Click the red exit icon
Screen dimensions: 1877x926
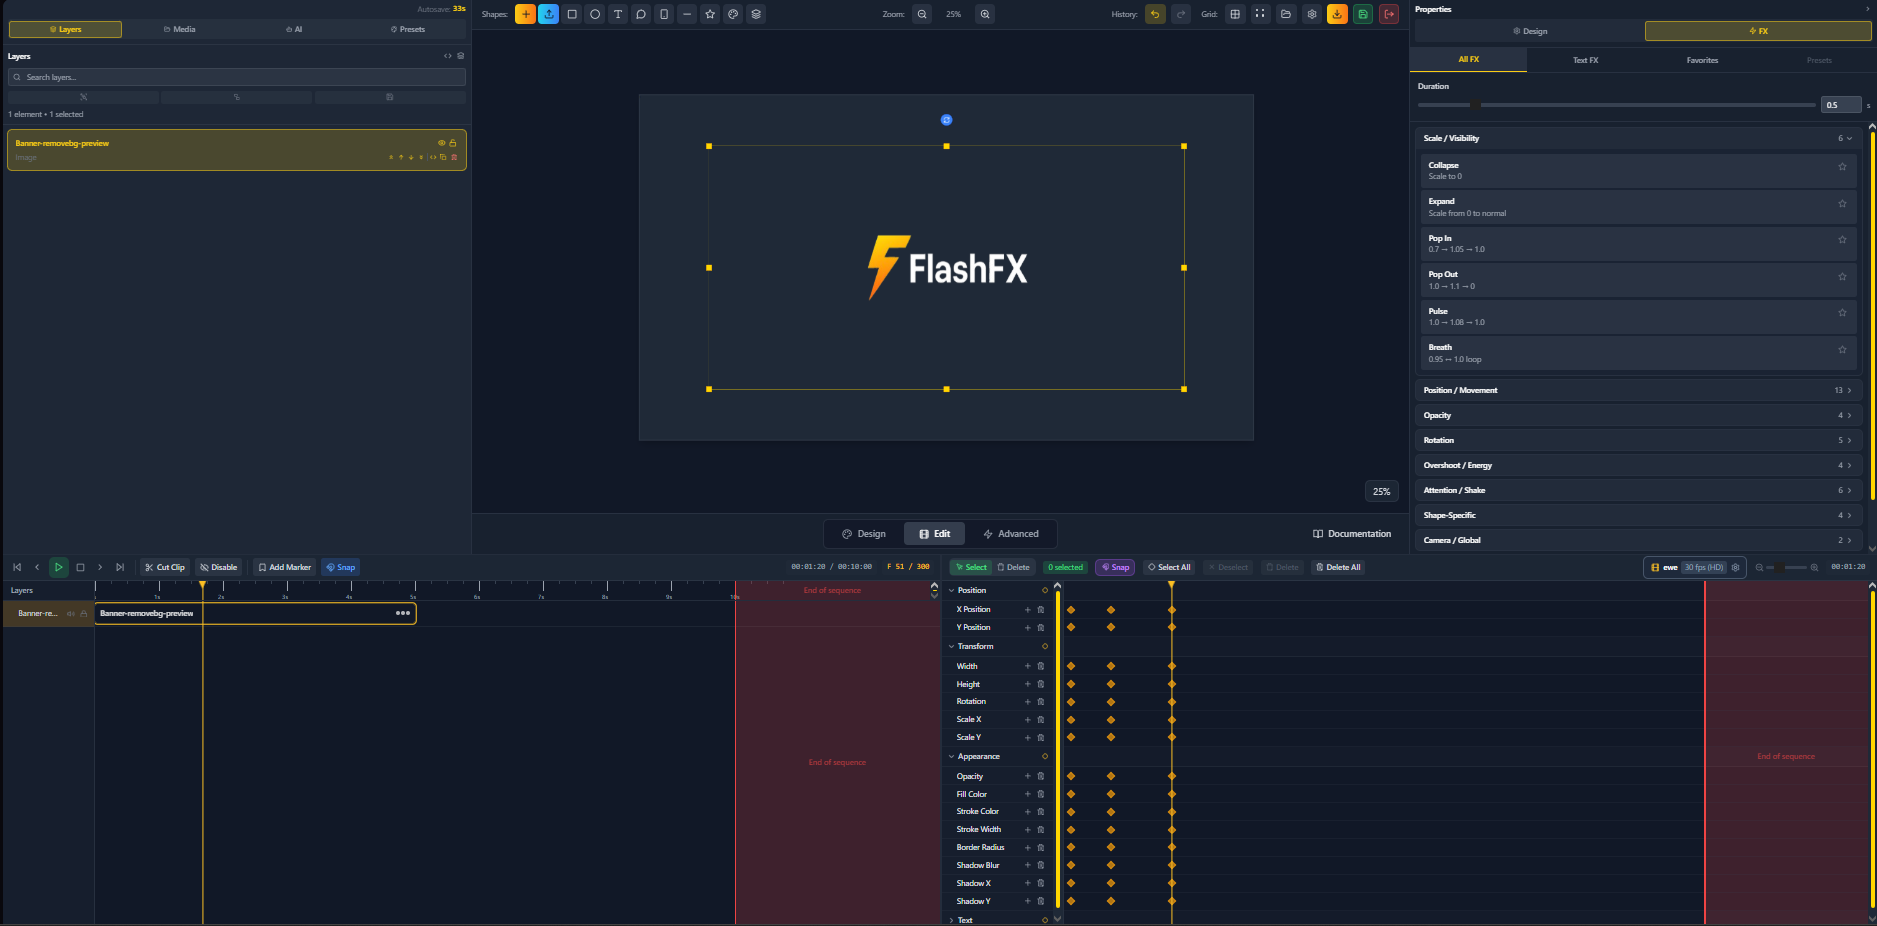(1389, 14)
